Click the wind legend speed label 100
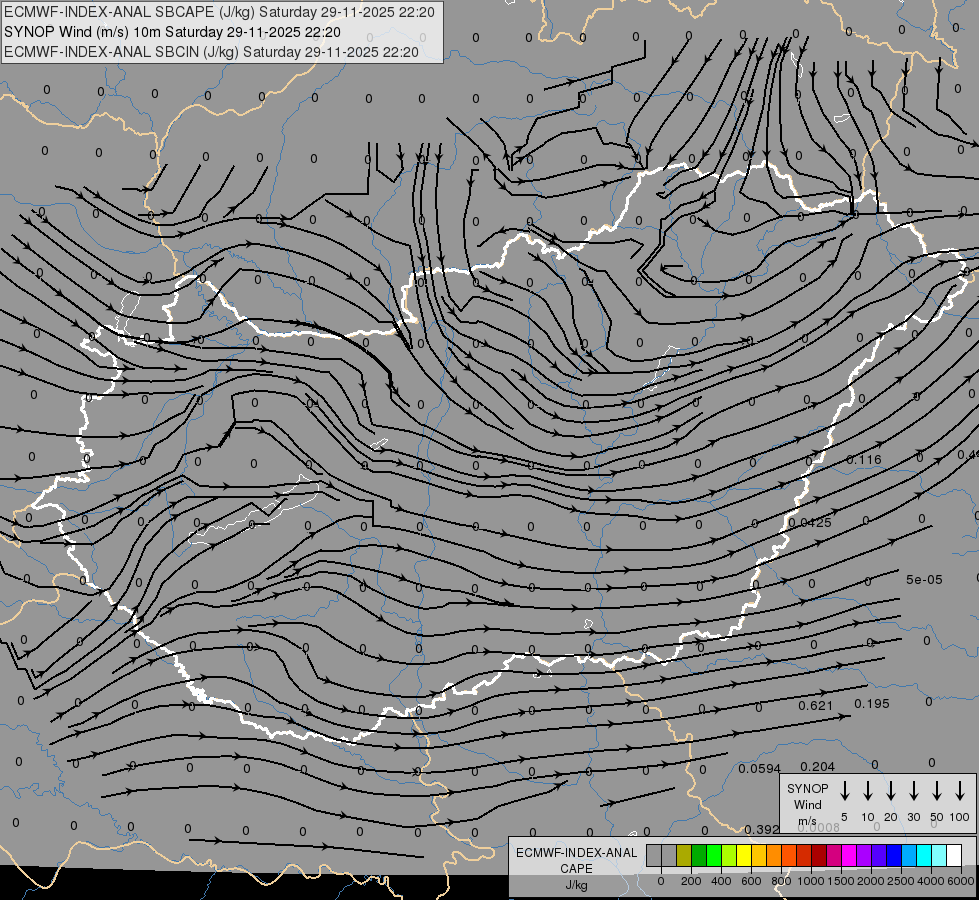The width and height of the screenshot is (979, 900). pyautogui.click(x=960, y=817)
